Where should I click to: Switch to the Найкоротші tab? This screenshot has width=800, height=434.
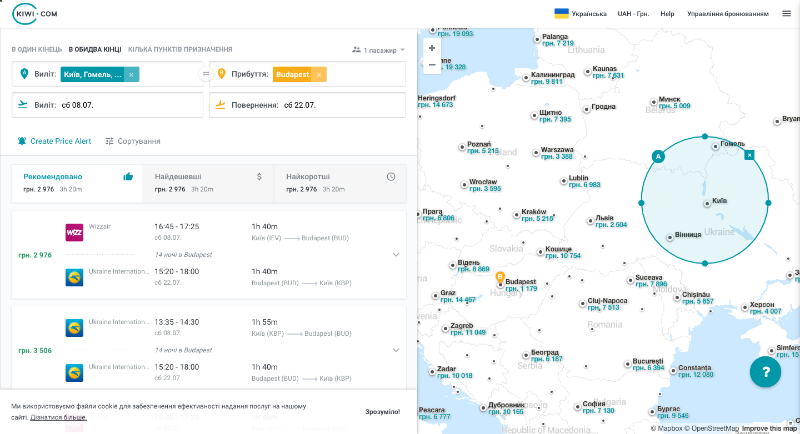pos(341,181)
